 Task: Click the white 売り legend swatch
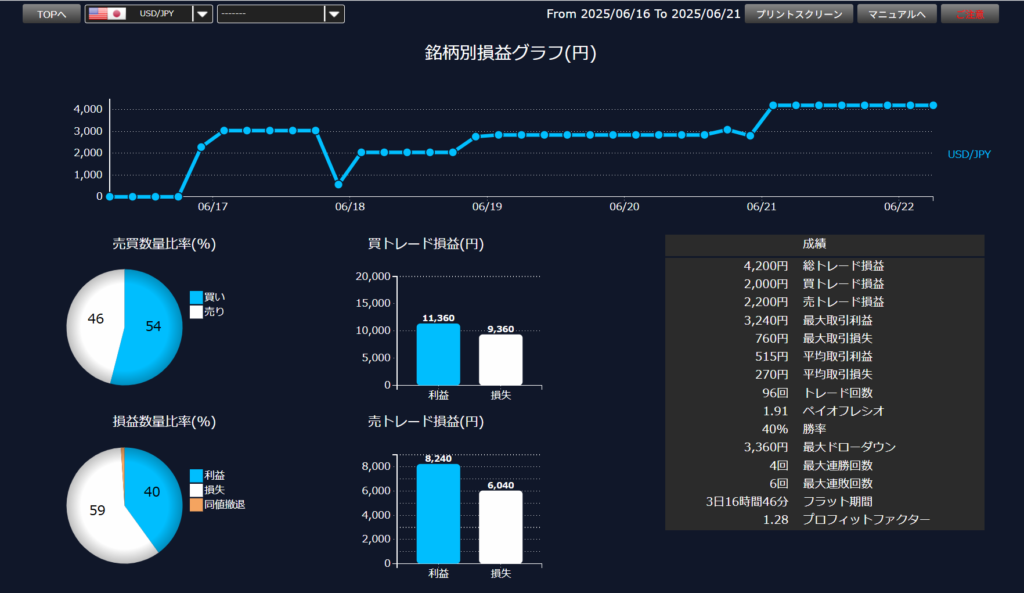(x=196, y=312)
